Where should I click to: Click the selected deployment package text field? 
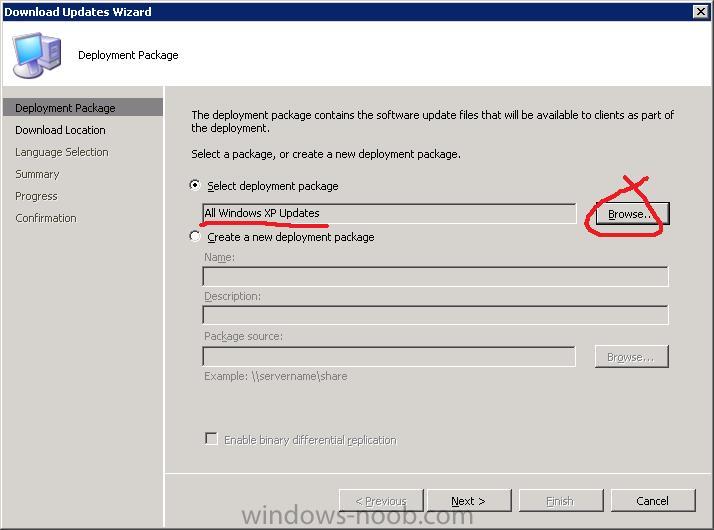click(x=389, y=213)
